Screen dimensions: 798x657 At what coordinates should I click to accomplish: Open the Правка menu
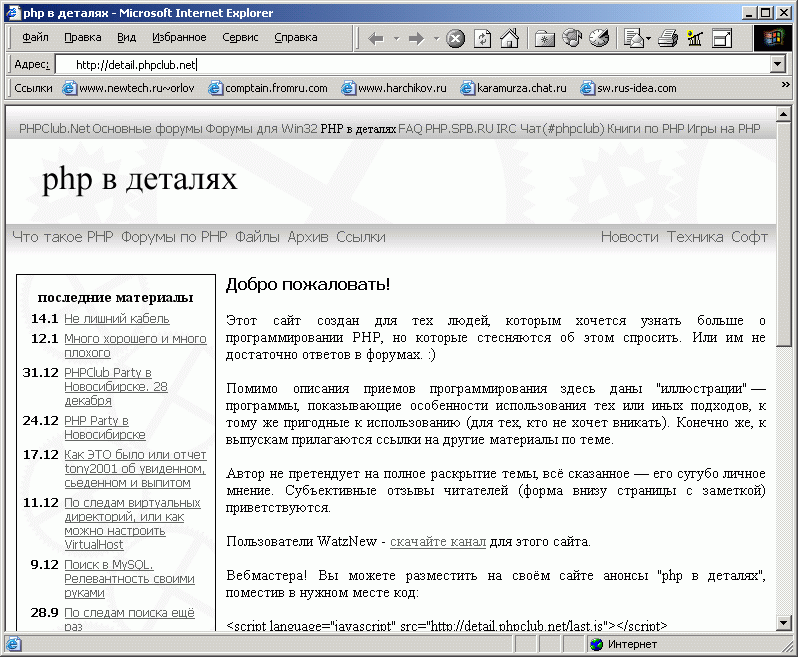(x=82, y=37)
